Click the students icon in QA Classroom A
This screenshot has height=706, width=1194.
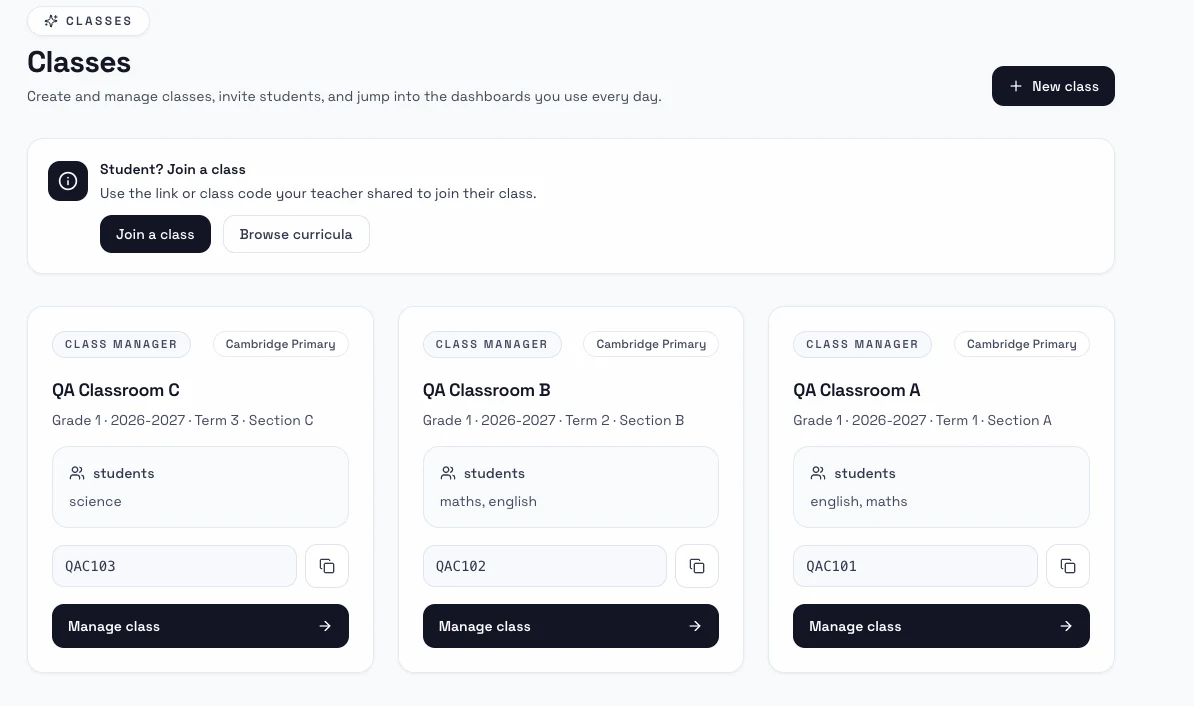(x=818, y=473)
